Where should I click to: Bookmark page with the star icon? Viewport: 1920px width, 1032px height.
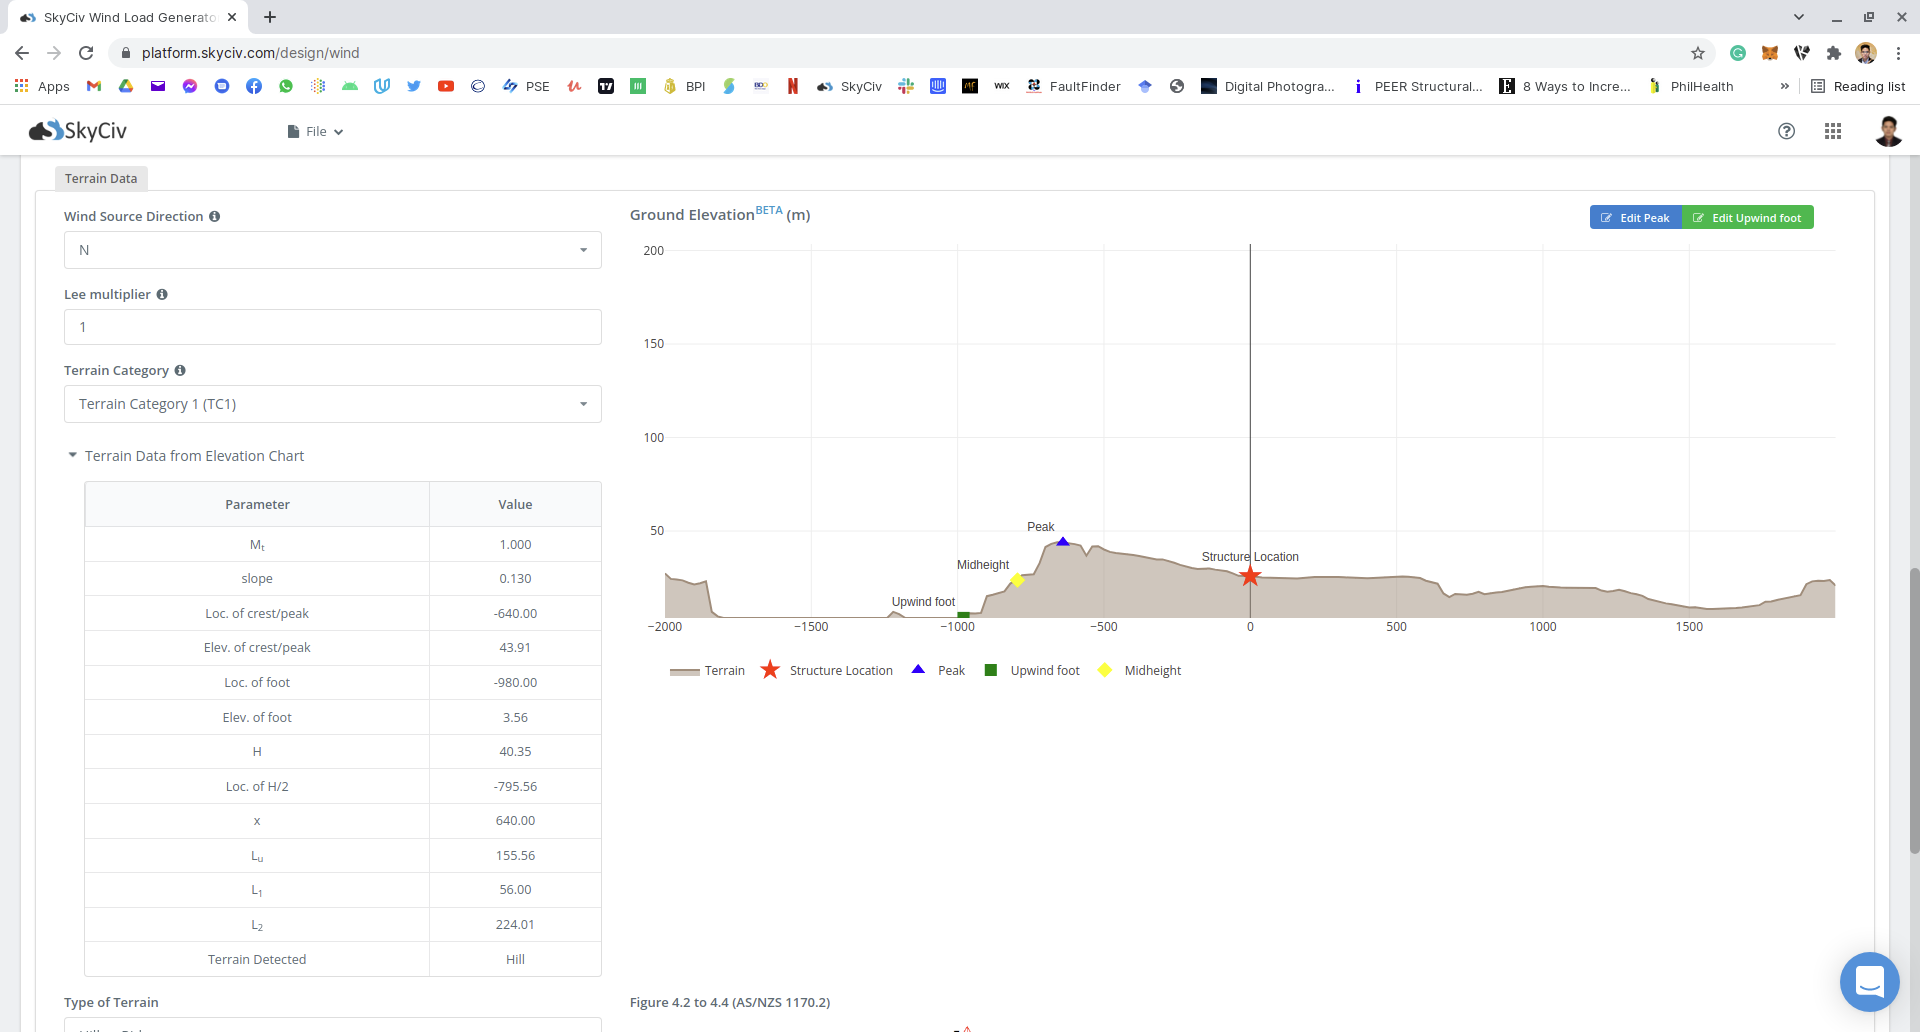pyautogui.click(x=1697, y=53)
